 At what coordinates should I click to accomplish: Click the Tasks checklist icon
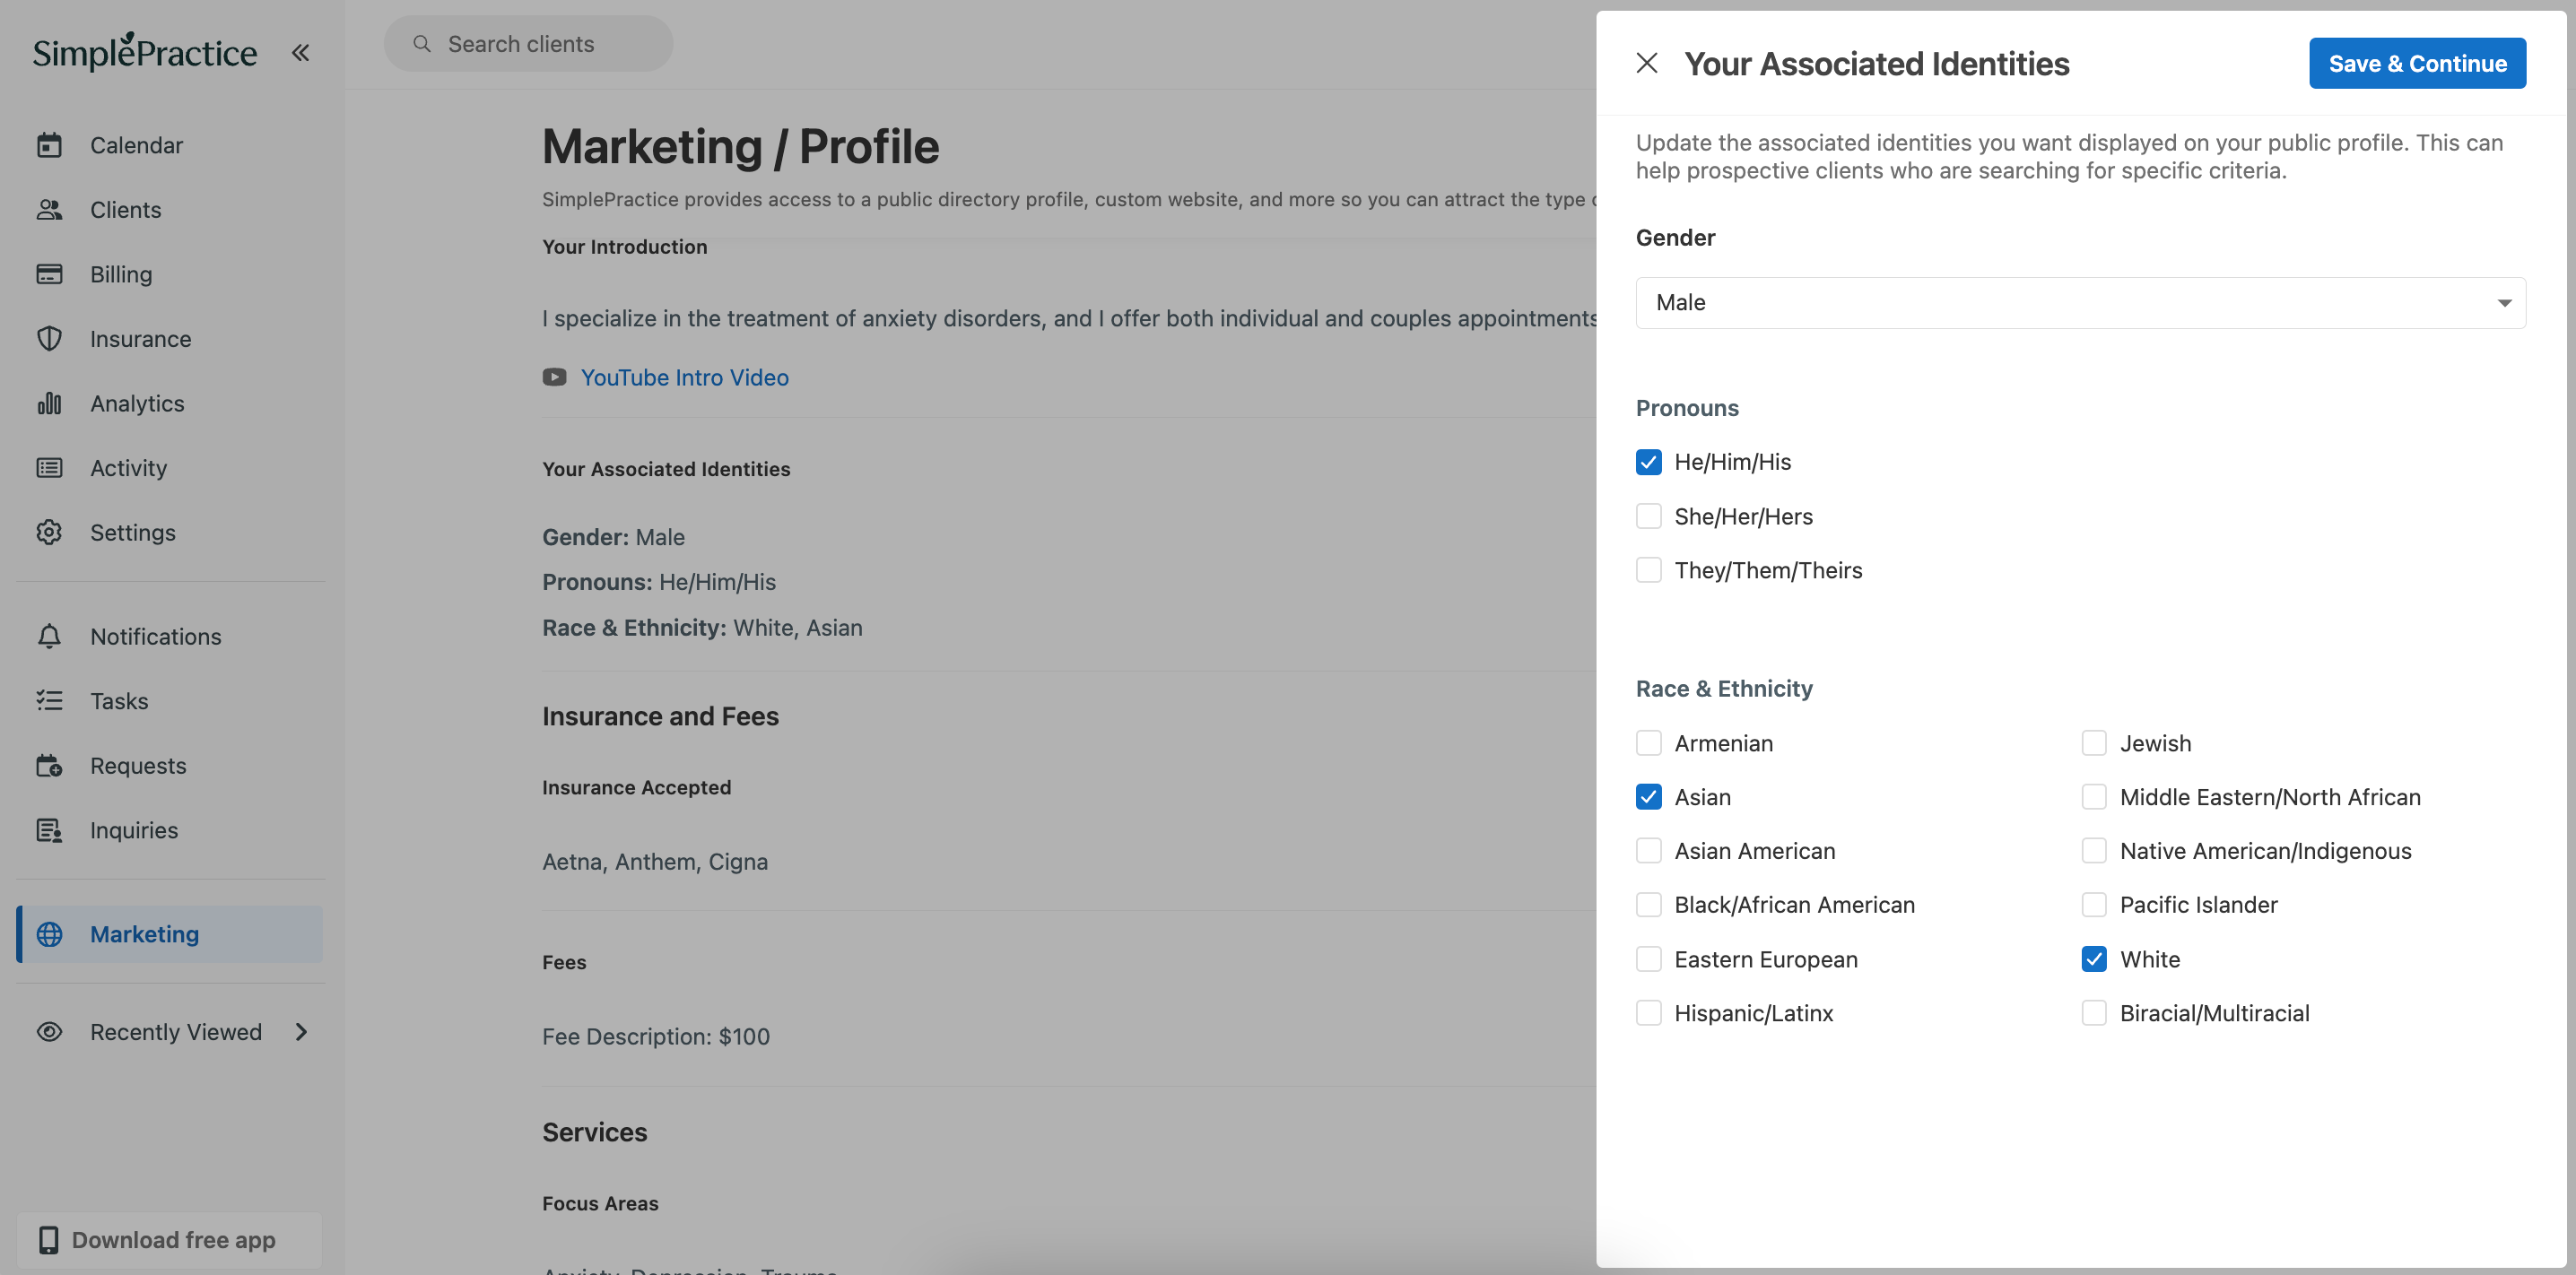tap(49, 701)
